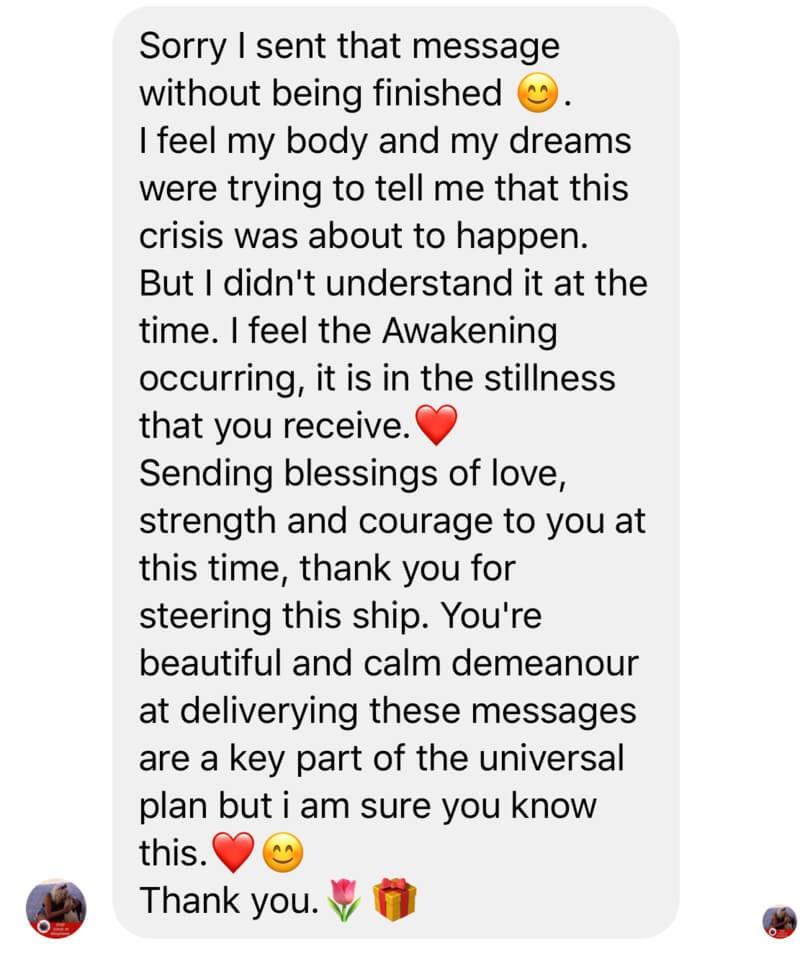
Task: Click the line 'Sorry I sent that message'
Action: click(349, 47)
